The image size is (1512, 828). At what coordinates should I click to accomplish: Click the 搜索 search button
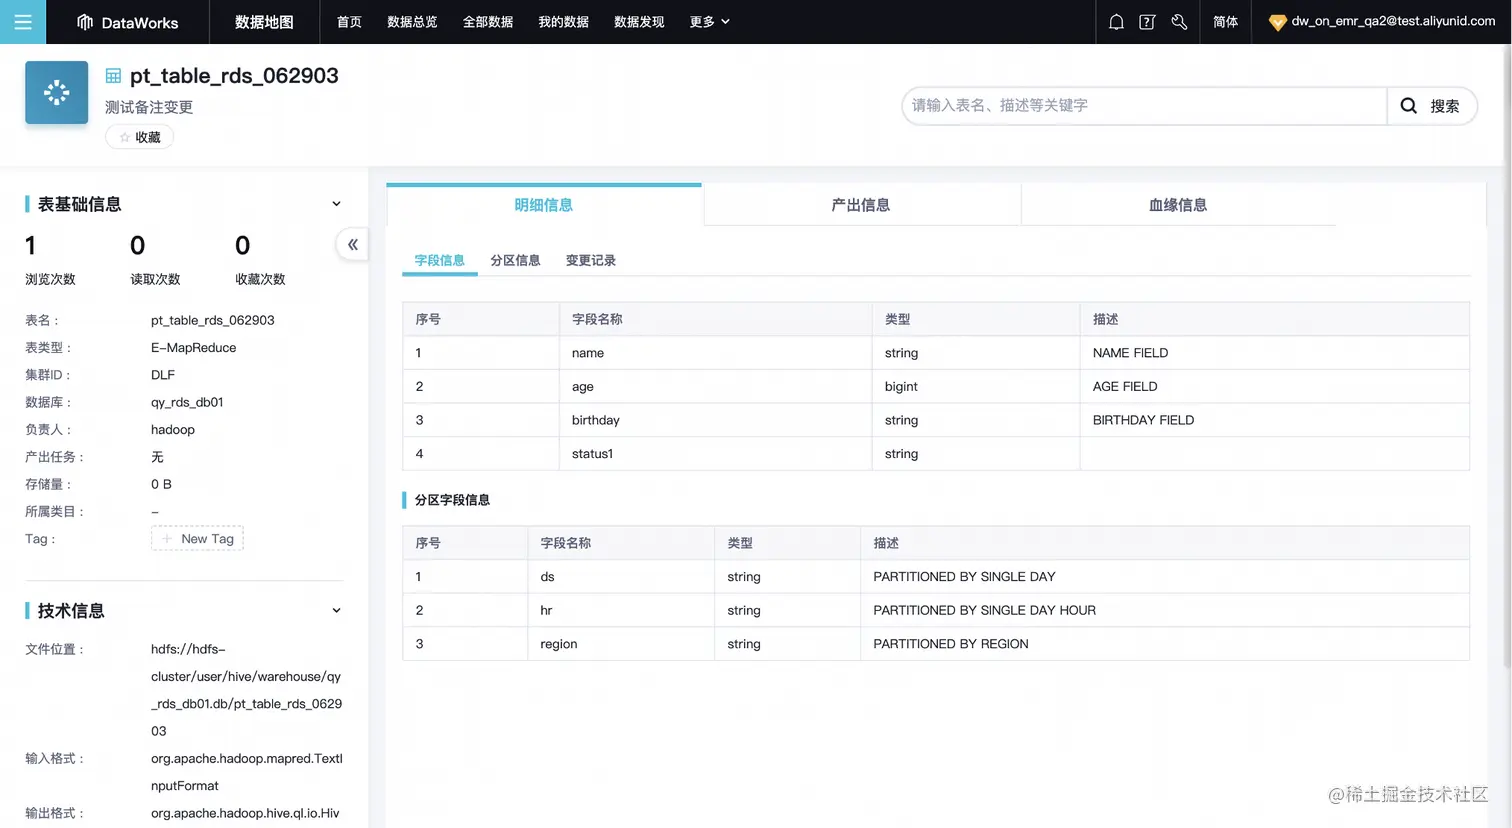coord(1432,106)
